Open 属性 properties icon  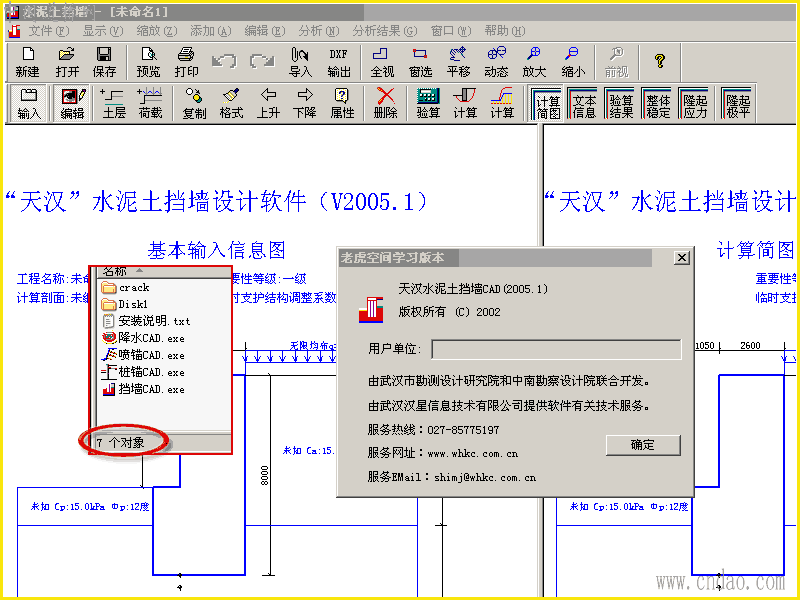click(x=342, y=103)
